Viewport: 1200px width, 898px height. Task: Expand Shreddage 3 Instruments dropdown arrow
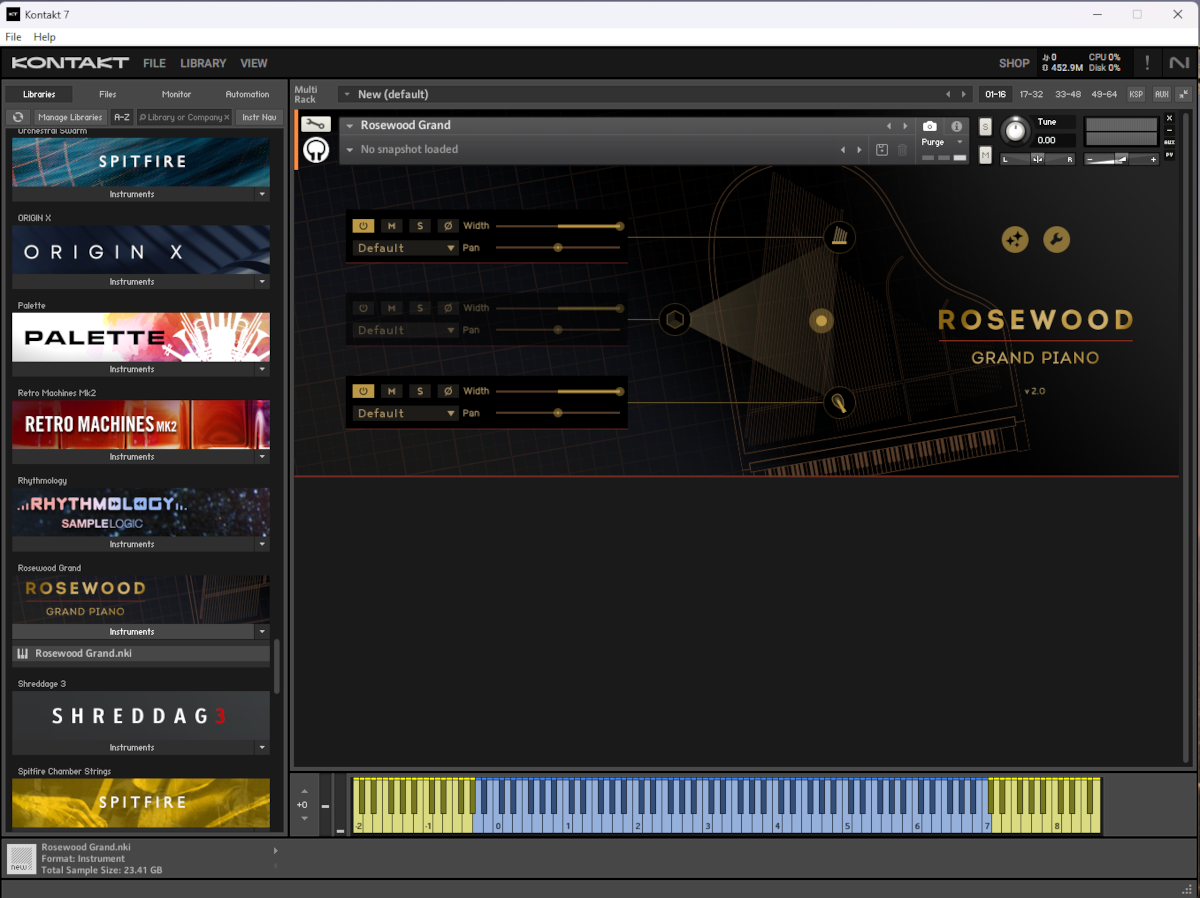(x=262, y=748)
